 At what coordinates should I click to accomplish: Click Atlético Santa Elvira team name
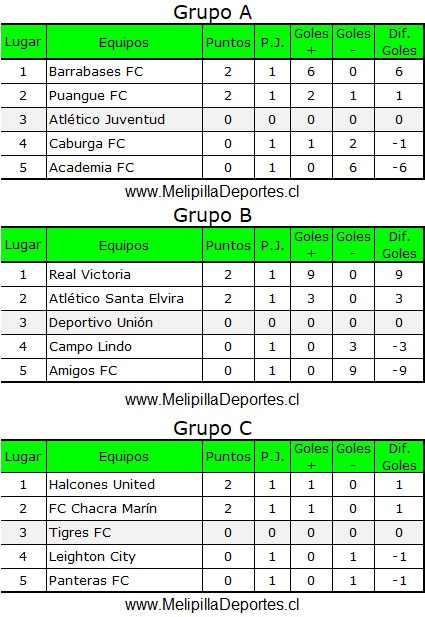click(116, 299)
